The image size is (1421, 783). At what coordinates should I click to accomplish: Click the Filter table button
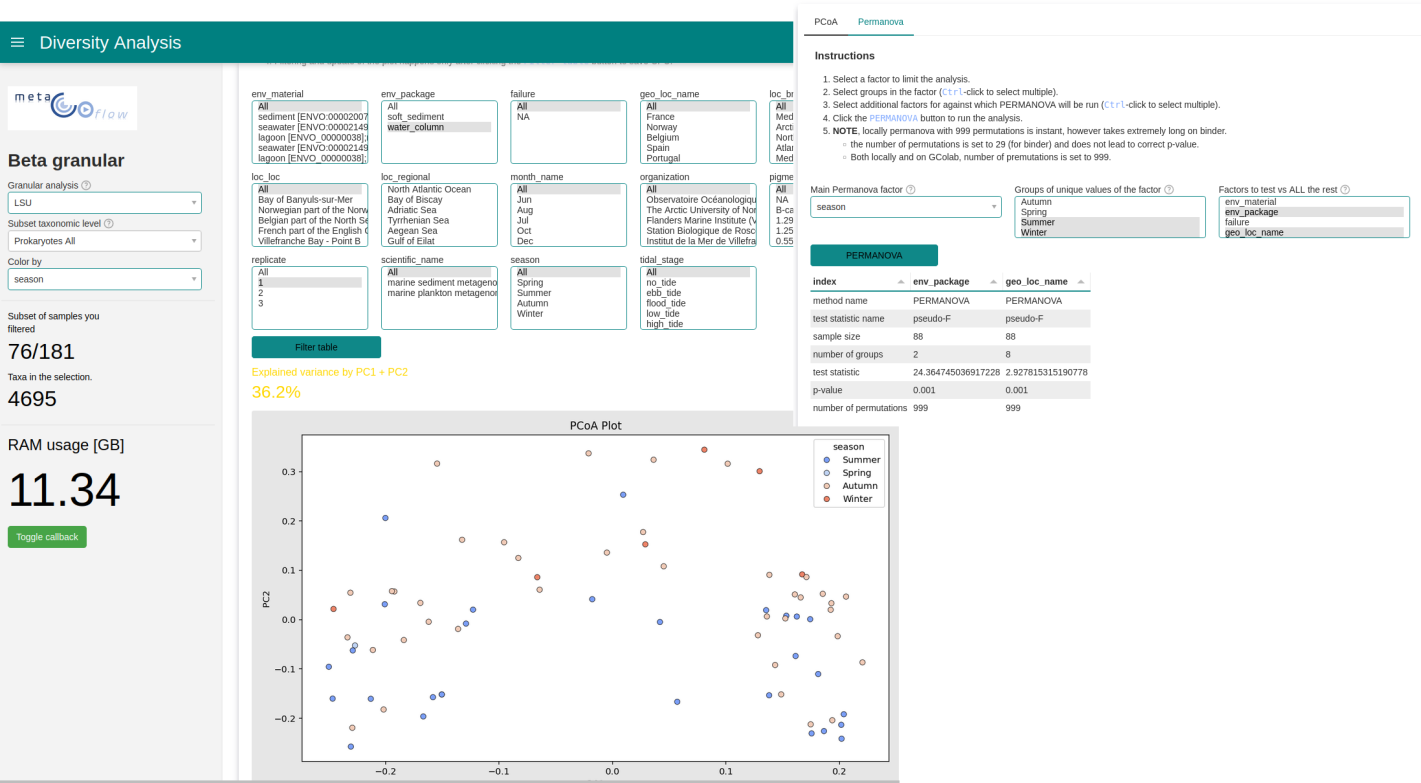316,347
